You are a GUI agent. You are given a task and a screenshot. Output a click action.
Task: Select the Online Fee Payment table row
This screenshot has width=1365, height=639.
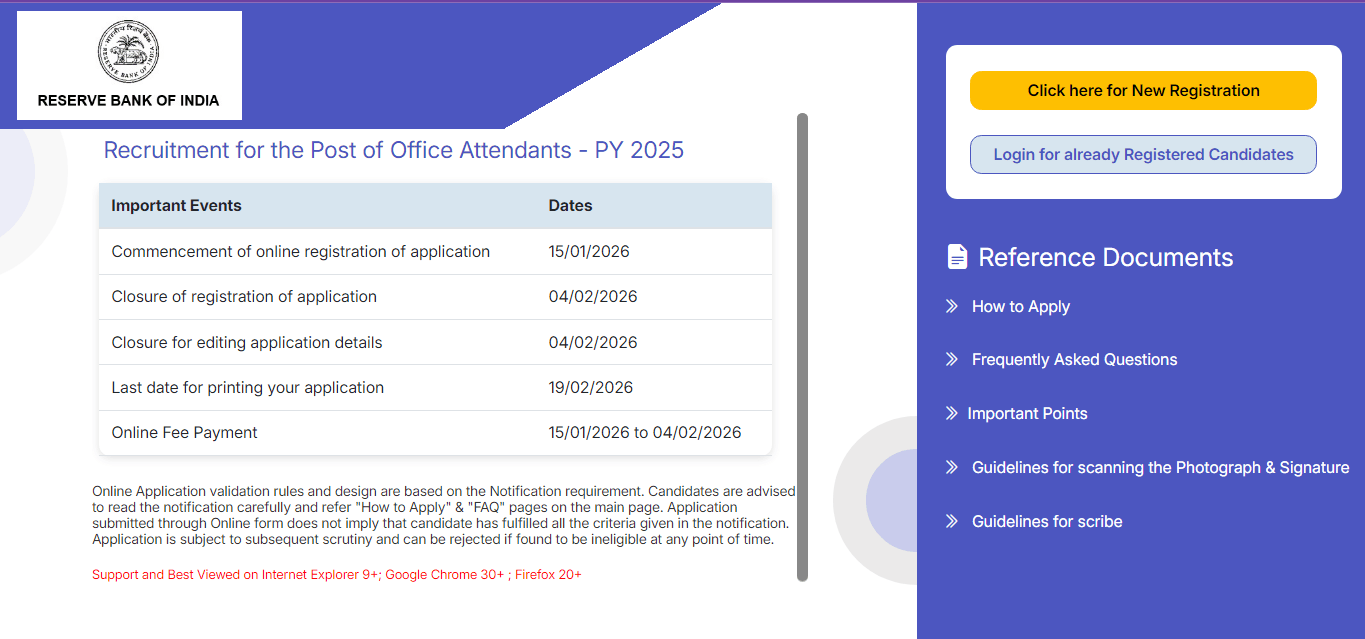click(x=435, y=432)
